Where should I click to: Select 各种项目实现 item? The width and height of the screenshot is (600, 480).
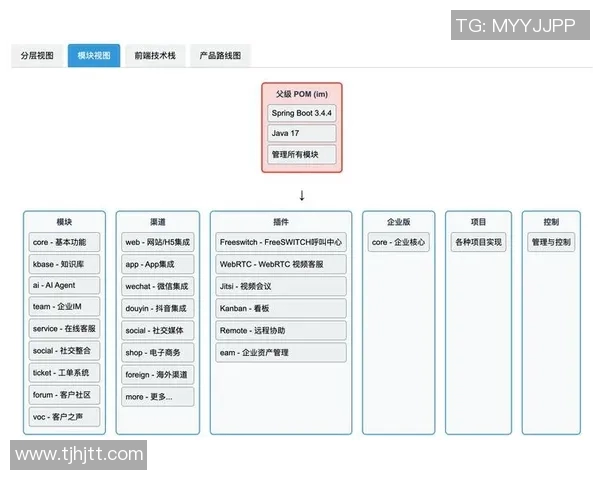pyautogui.click(x=478, y=242)
